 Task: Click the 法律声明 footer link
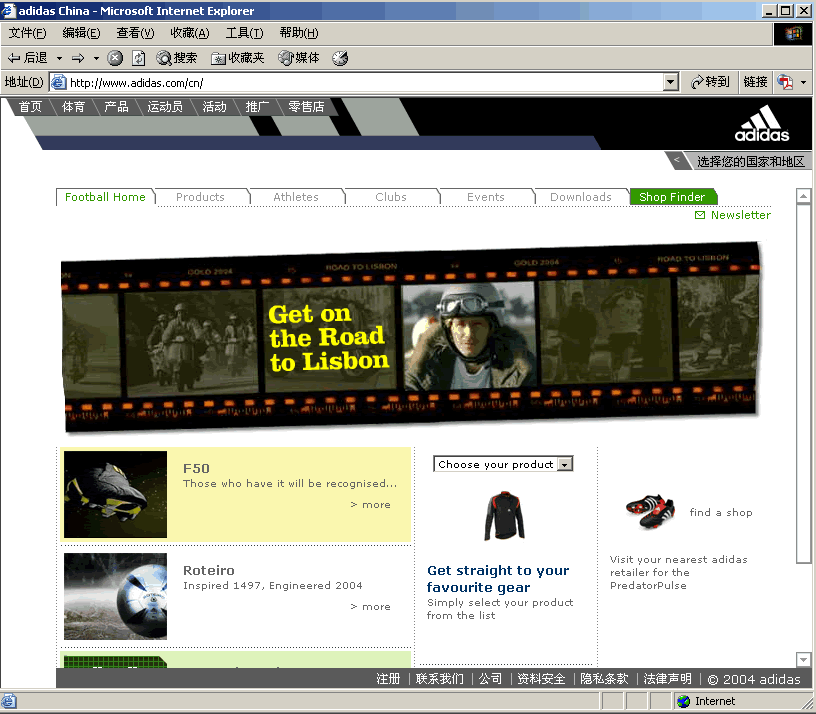[x=668, y=679]
